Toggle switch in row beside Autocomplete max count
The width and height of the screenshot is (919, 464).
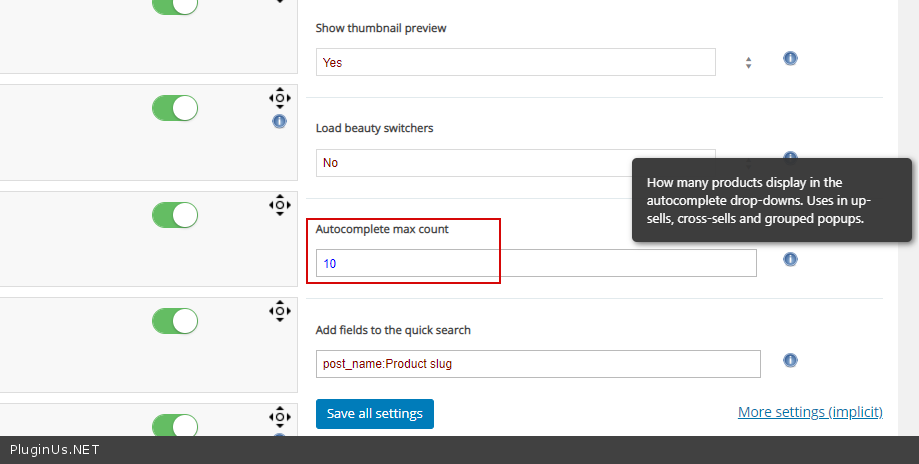coord(175,215)
